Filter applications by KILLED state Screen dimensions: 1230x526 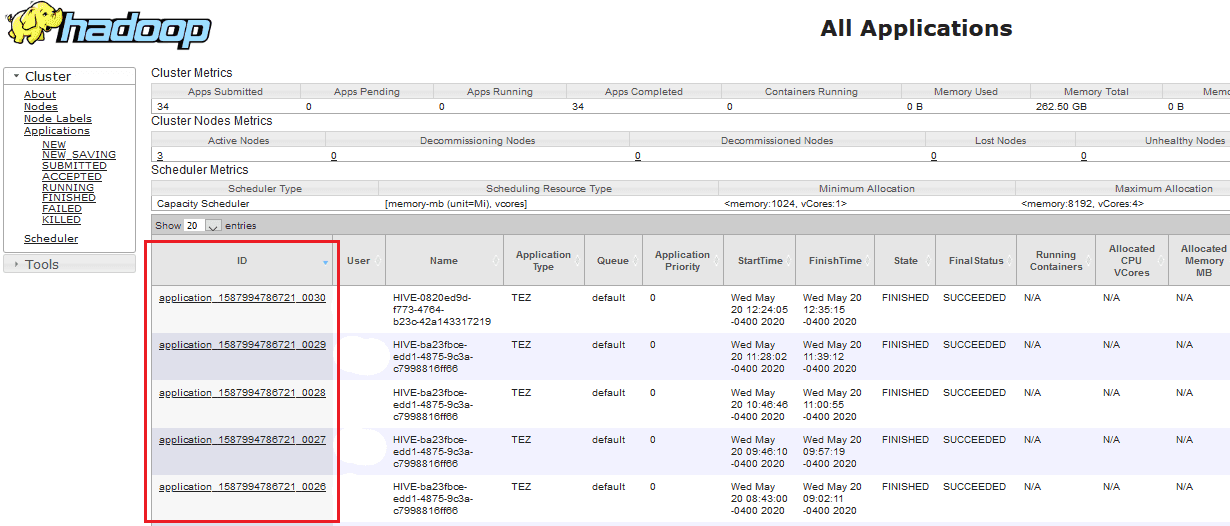[x=61, y=220]
